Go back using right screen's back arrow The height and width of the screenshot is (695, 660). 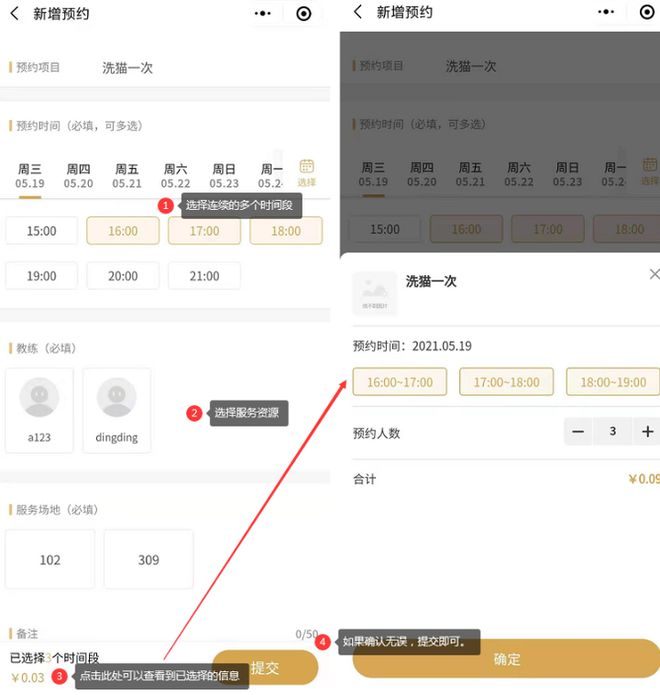[358, 12]
